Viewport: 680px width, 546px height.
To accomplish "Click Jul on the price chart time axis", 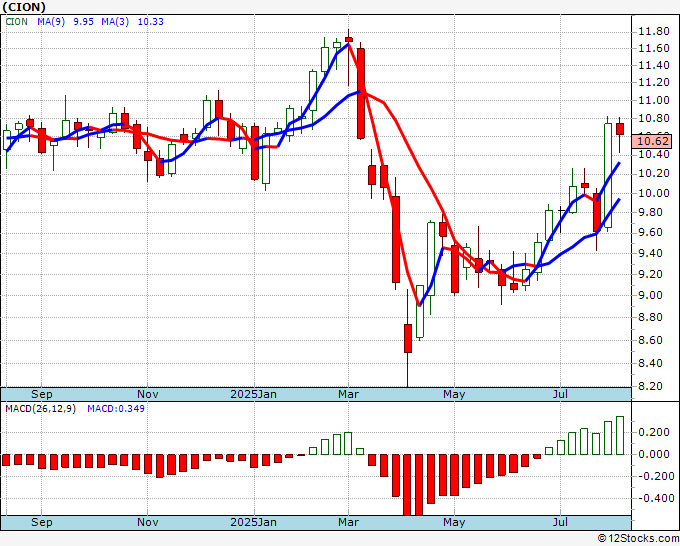I will tap(560, 394).
